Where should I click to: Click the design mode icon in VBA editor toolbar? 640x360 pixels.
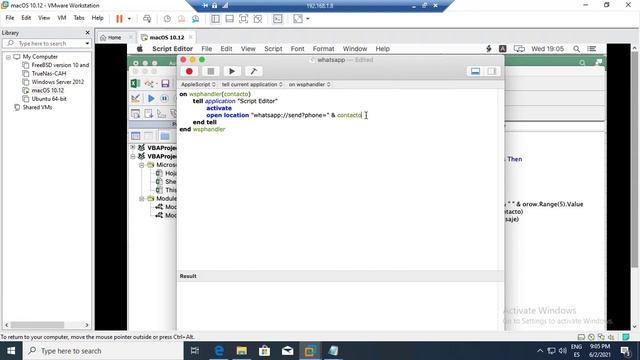pyautogui.click(x=136, y=98)
